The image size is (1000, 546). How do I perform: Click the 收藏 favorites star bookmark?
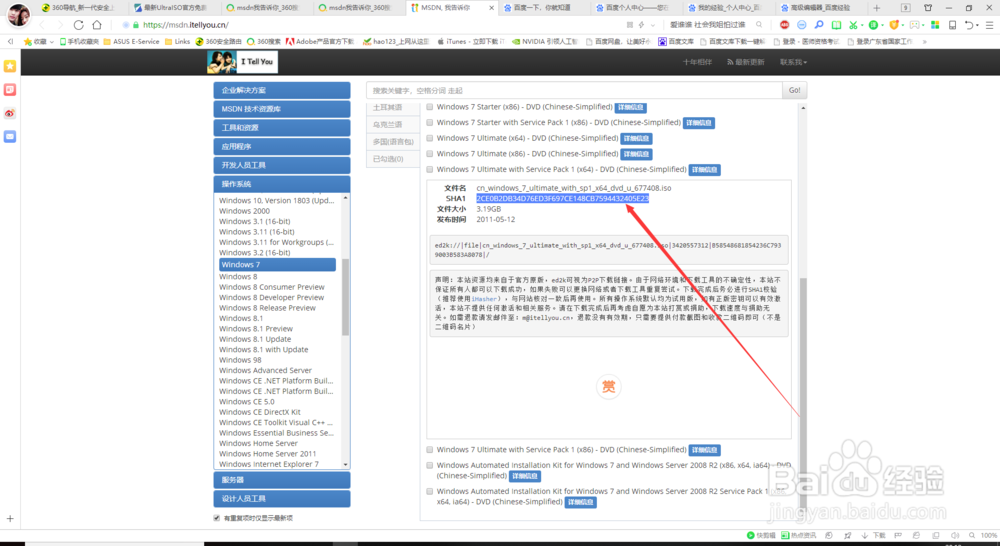[35, 41]
